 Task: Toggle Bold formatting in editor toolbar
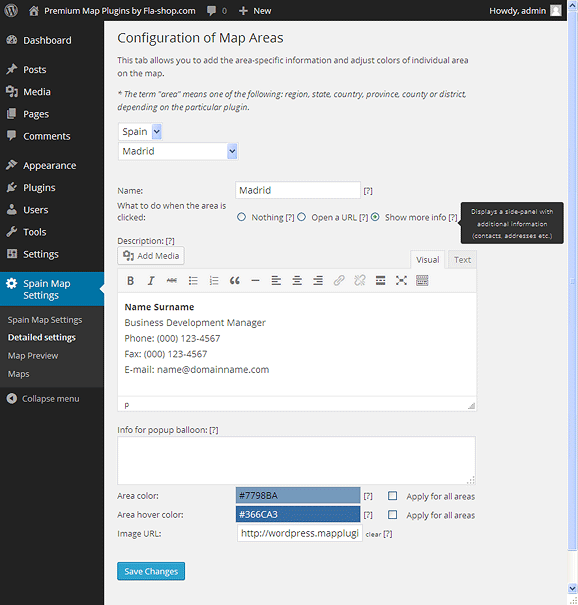tap(130, 281)
